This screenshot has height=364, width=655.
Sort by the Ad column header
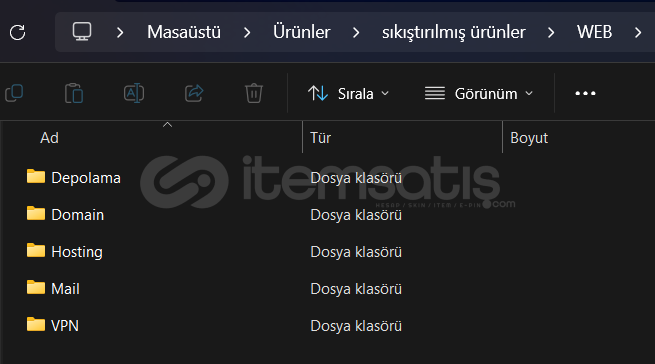click(49, 138)
